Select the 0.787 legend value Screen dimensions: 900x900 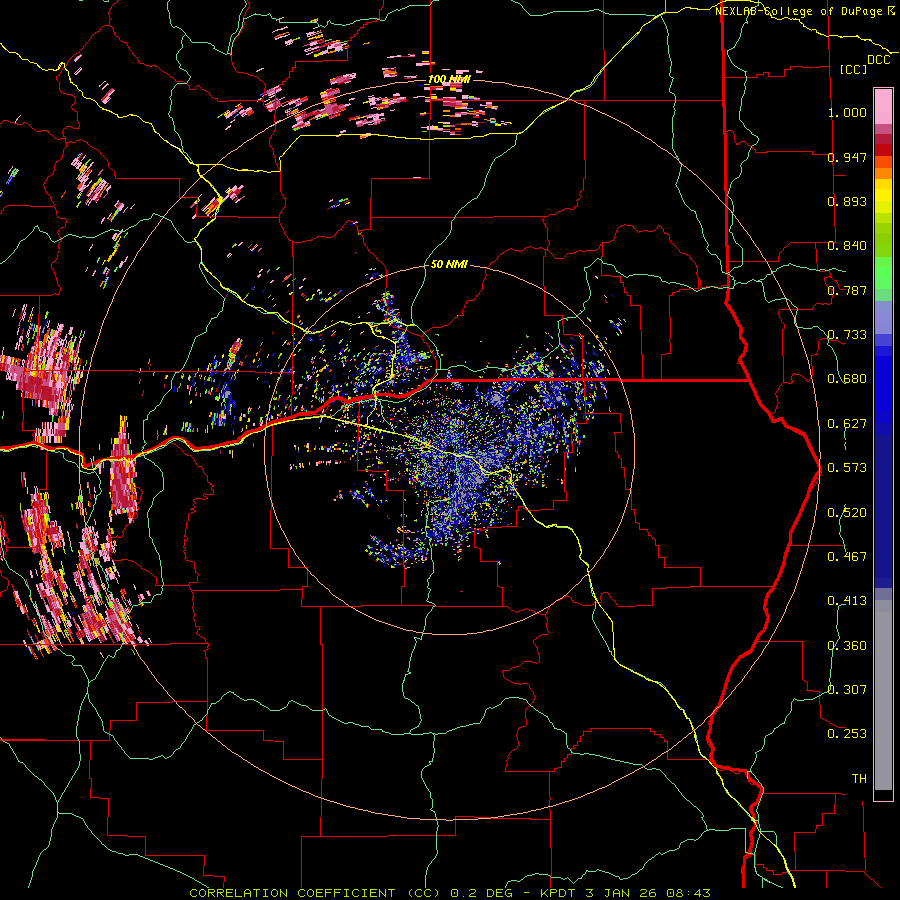point(847,290)
